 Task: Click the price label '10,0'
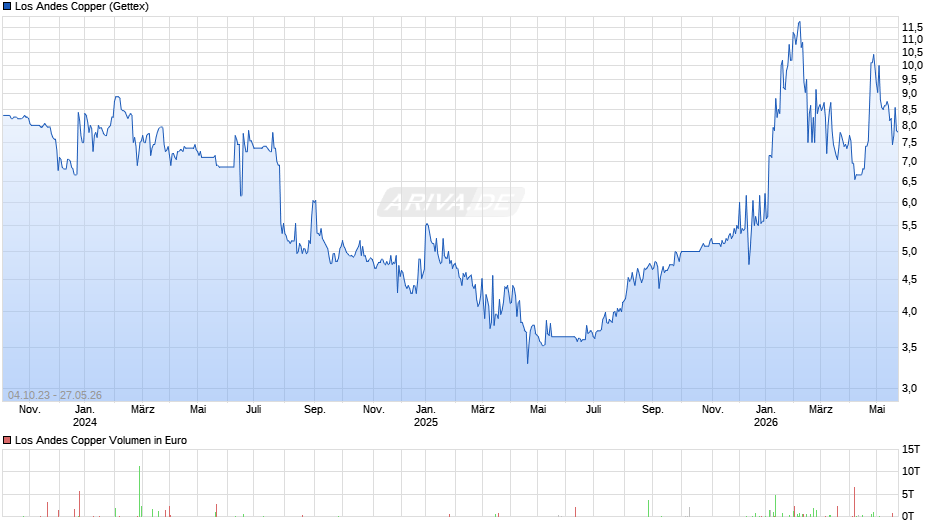pos(912,65)
